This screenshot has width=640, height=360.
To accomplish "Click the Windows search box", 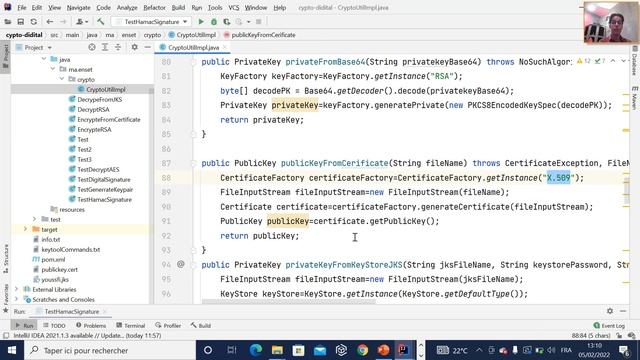I will (x=110, y=350).
